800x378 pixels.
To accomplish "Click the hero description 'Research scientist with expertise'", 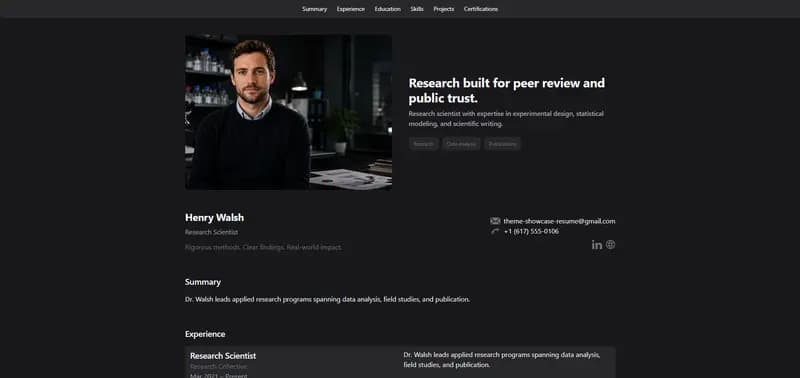I will [x=506, y=118].
